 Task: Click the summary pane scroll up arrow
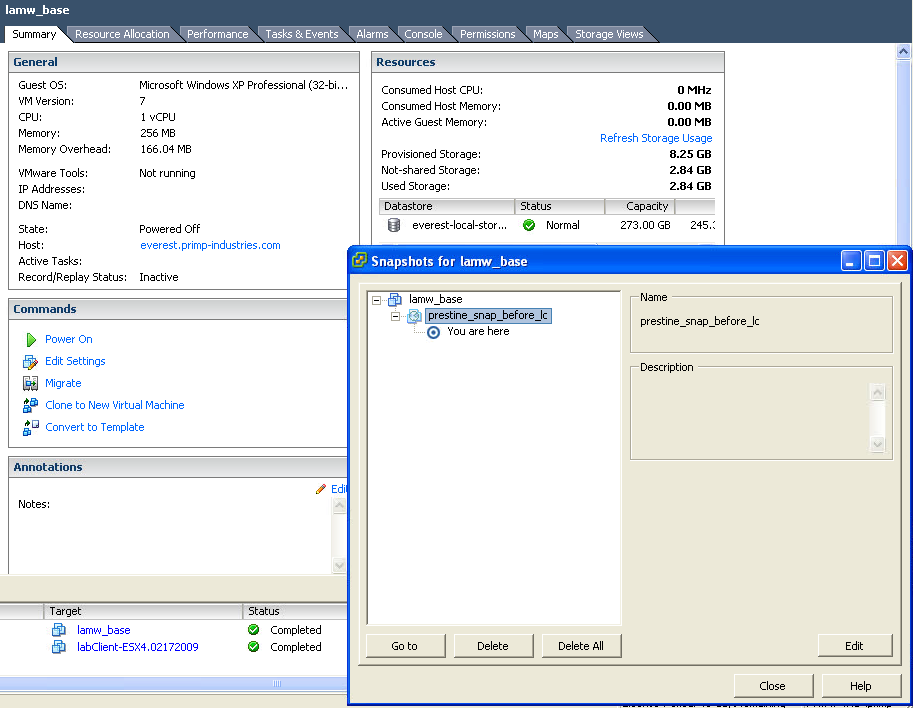coord(903,51)
